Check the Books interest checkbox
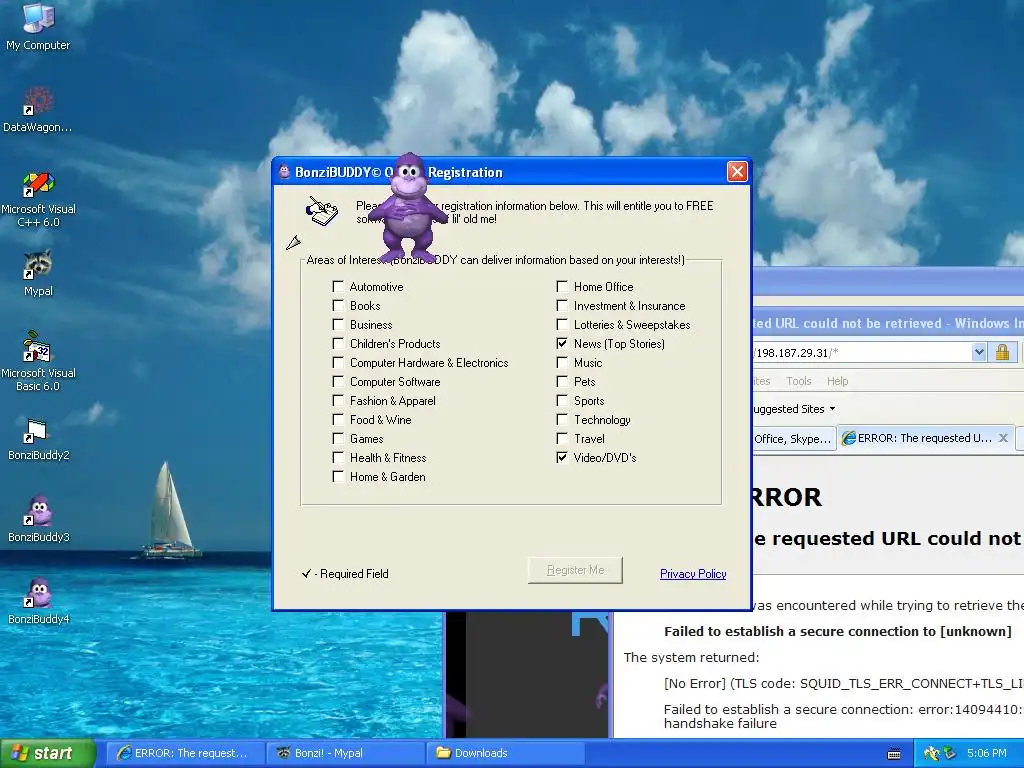Image resolution: width=1024 pixels, height=768 pixels. (338, 305)
